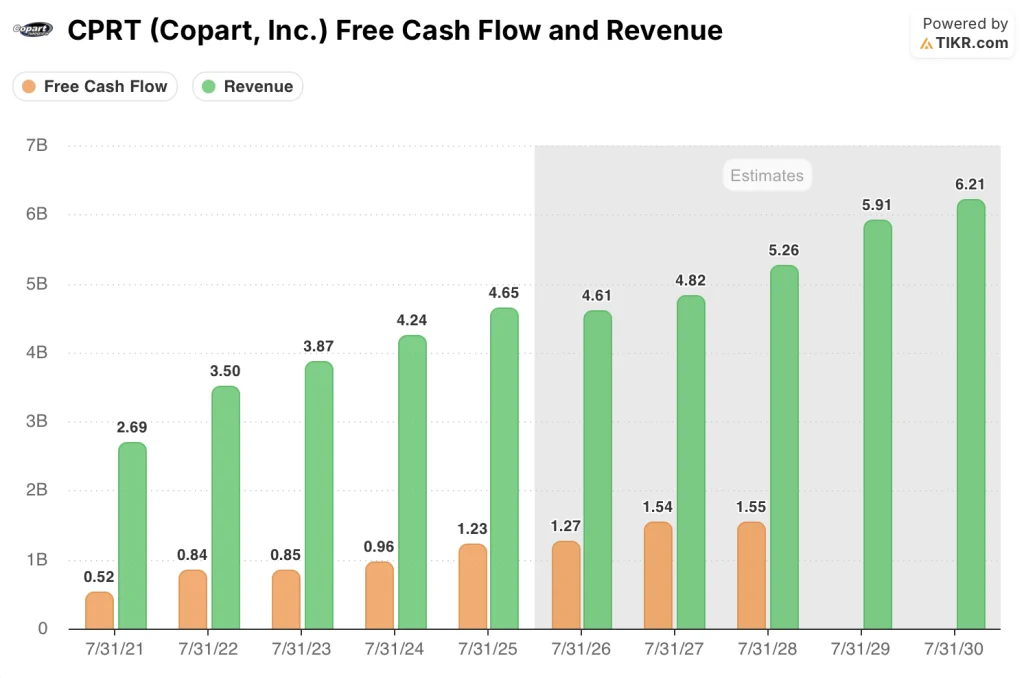
Task: Open the Powered by TIKR.com link
Action: [964, 33]
